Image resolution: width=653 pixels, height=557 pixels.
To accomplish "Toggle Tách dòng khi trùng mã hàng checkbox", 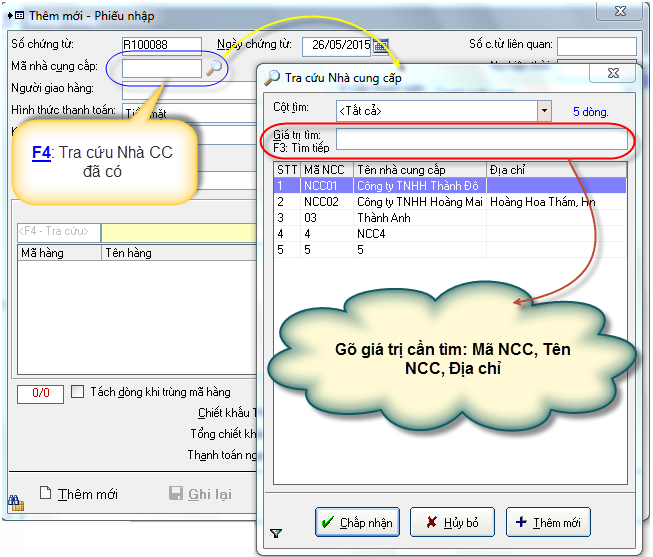I will (x=78, y=393).
